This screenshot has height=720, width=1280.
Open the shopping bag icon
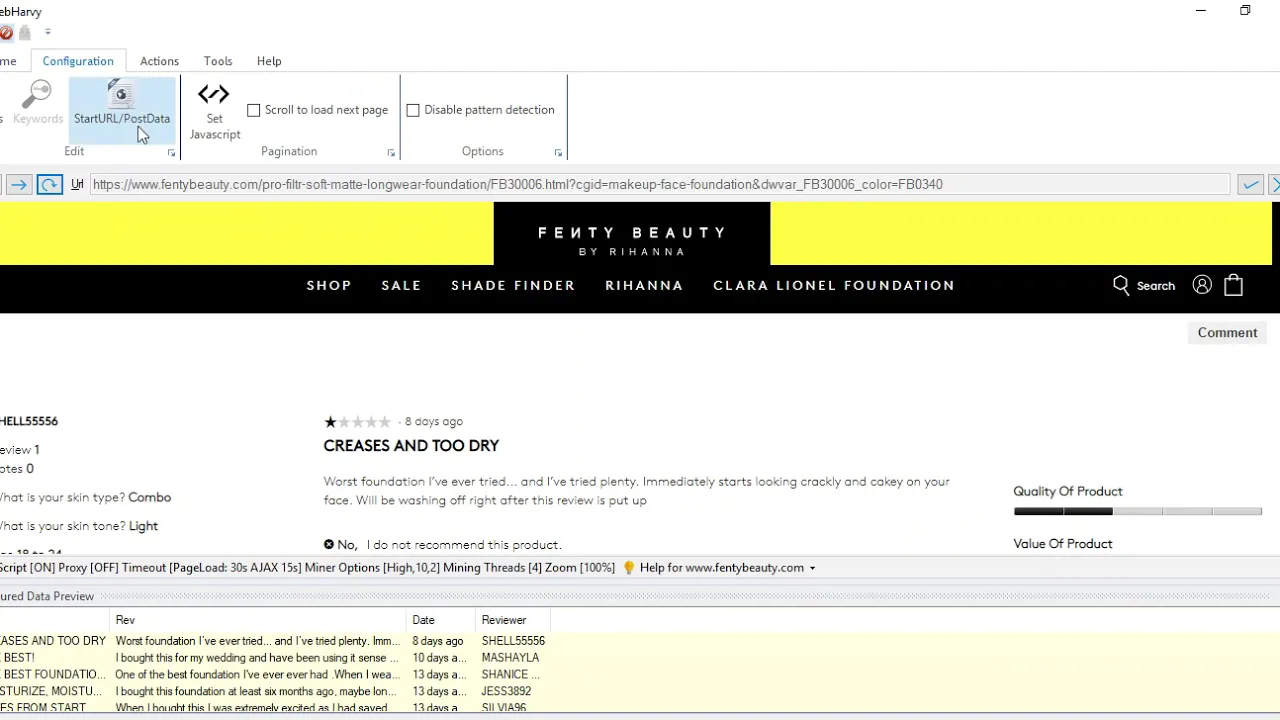point(1233,285)
